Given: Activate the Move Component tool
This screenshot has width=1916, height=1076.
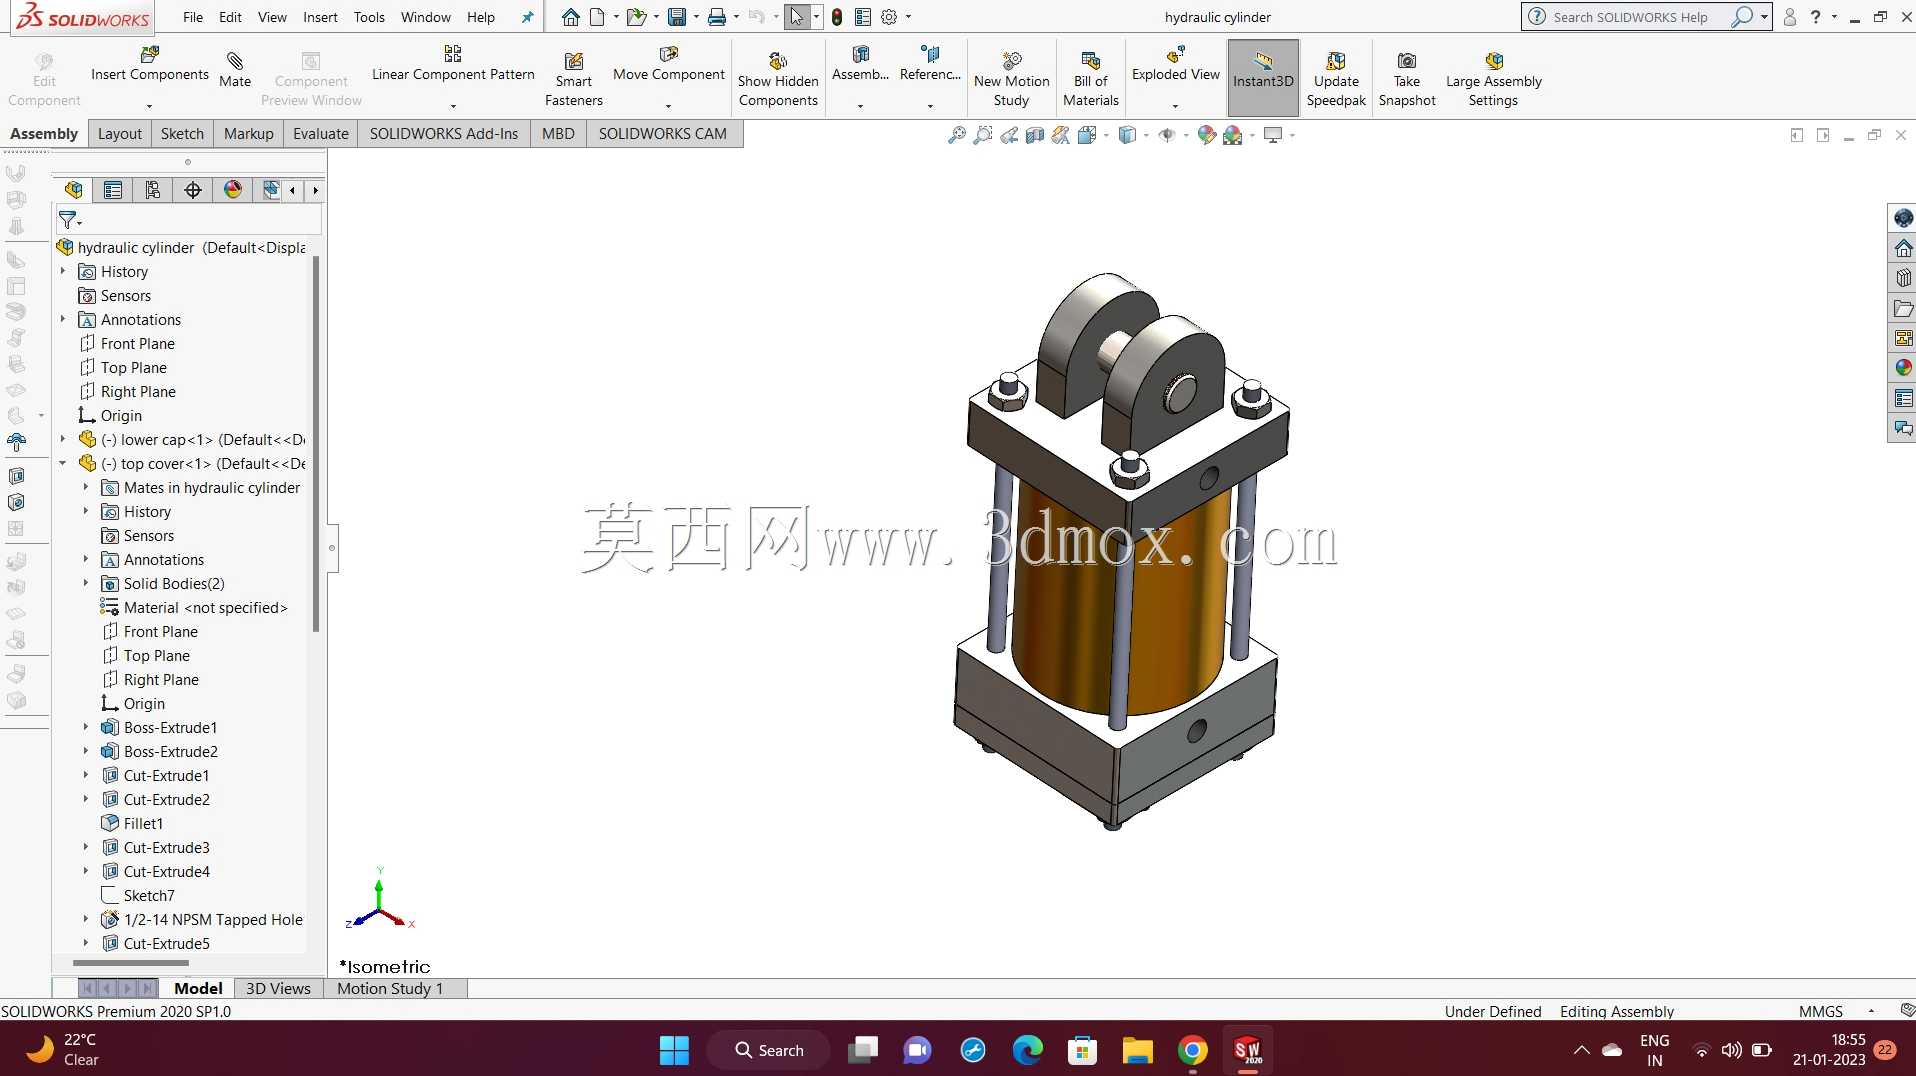Looking at the screenshot, I should pyautogui.click(x=668, y=63).
